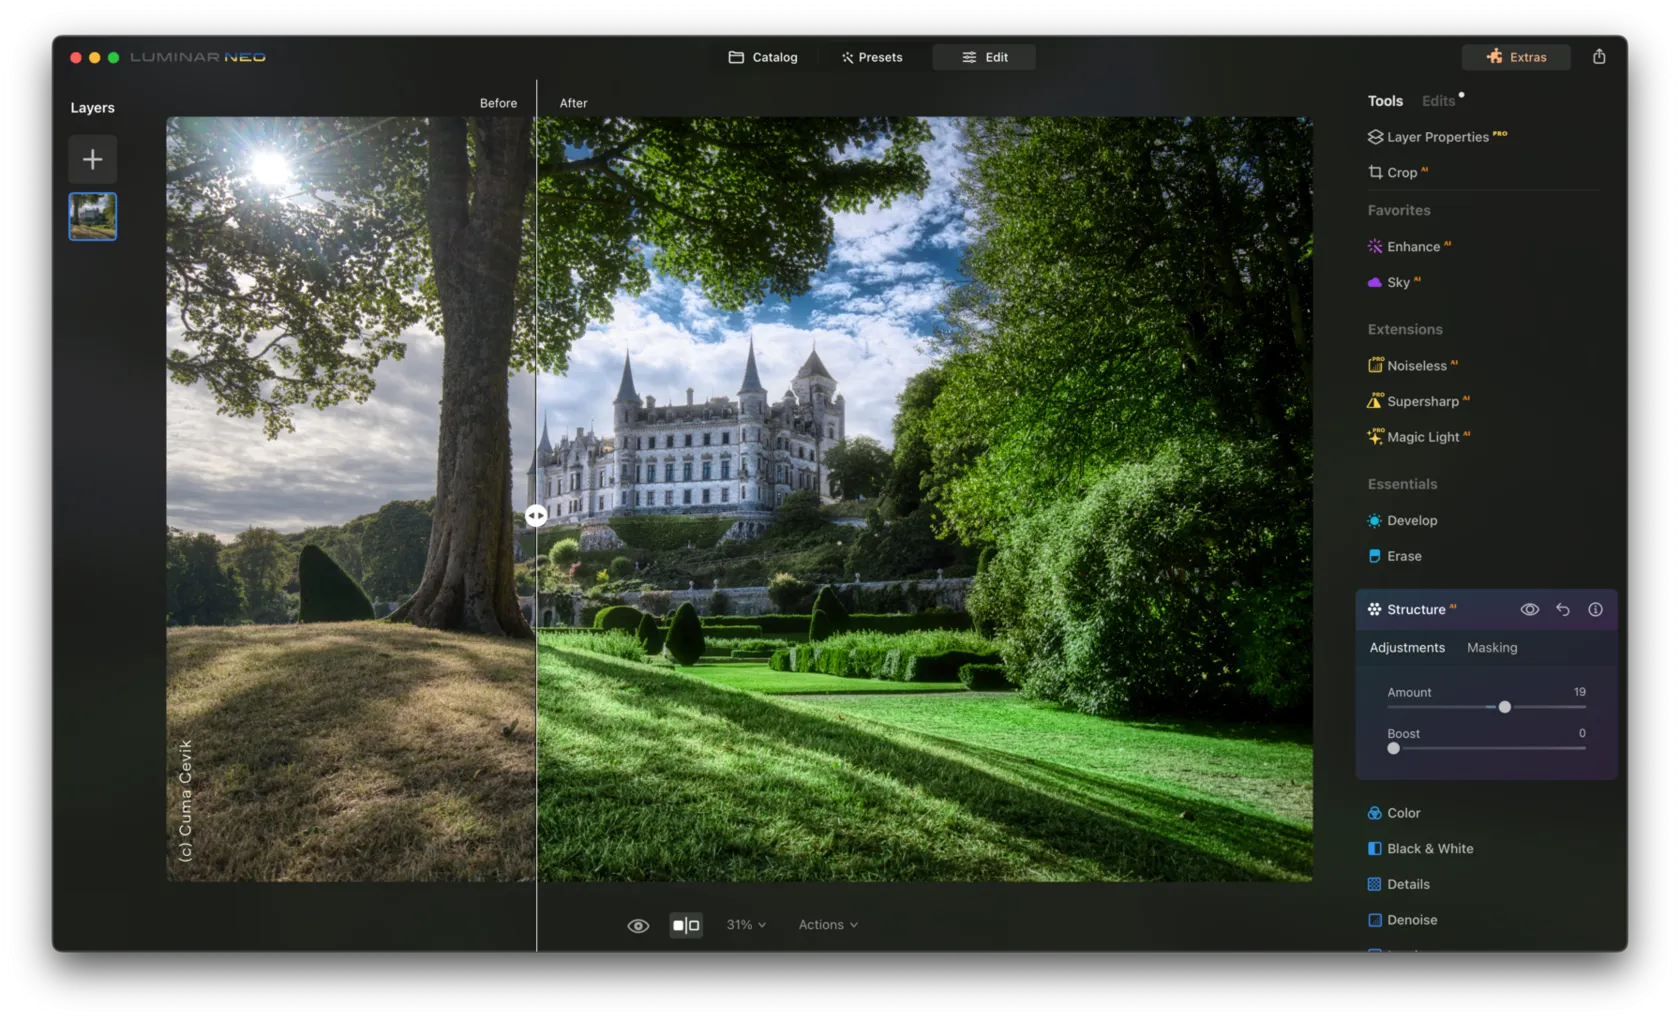Open the 31% zoom dropdown
Image resolution: width=1680 pixels, height=1021 pixels.
click(746, 926)
